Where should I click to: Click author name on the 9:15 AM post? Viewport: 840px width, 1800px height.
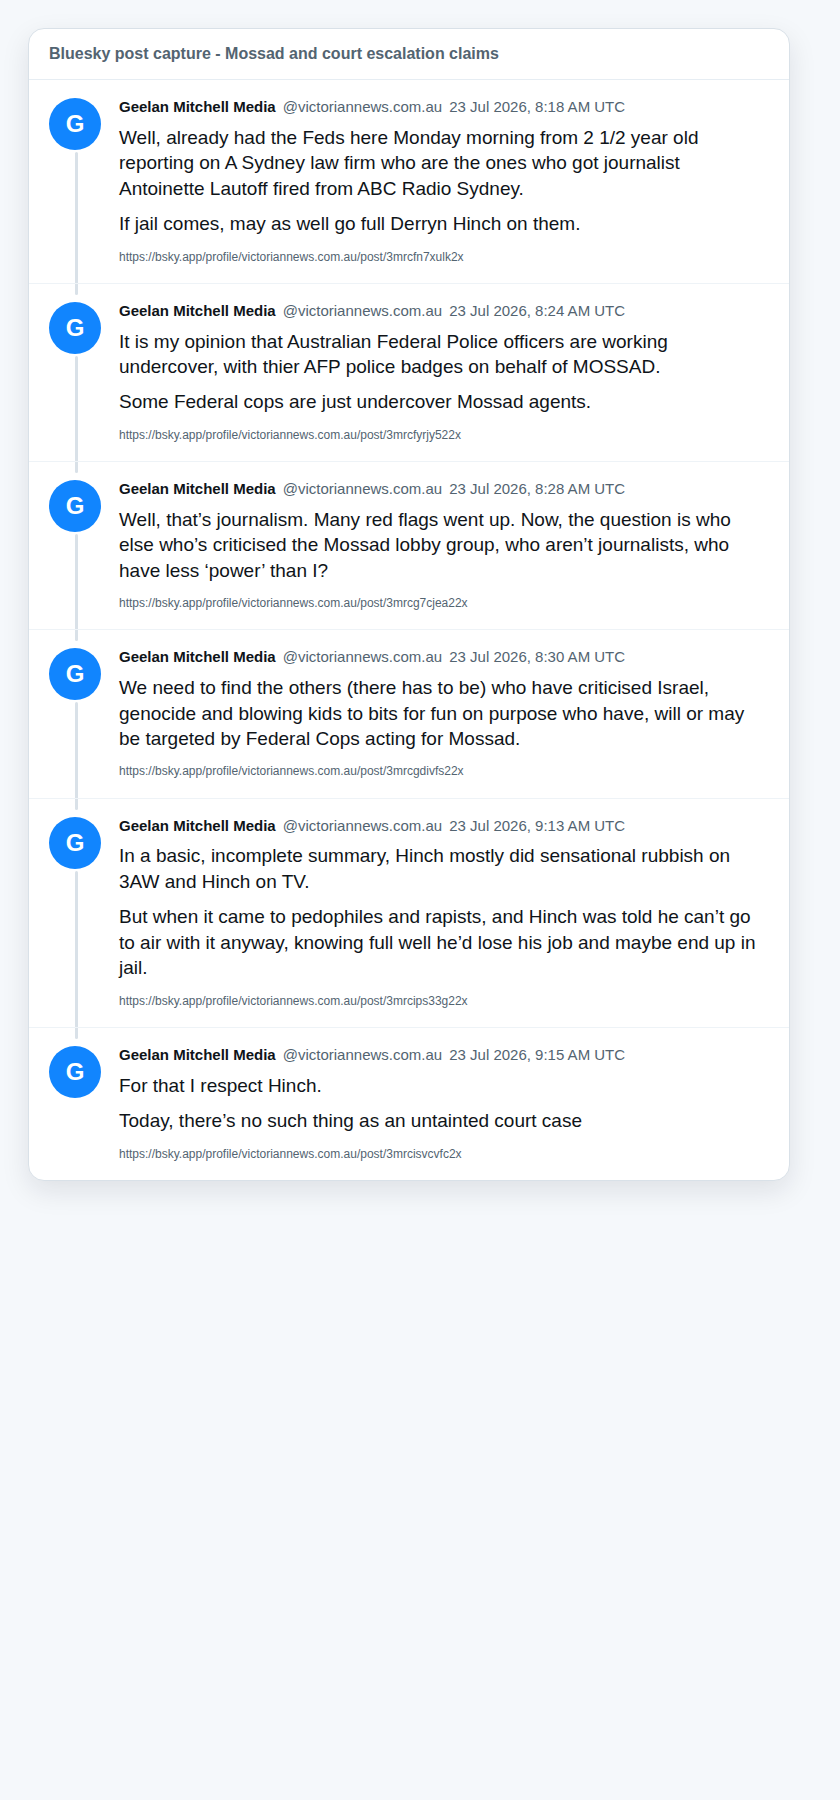point(197,1055)
